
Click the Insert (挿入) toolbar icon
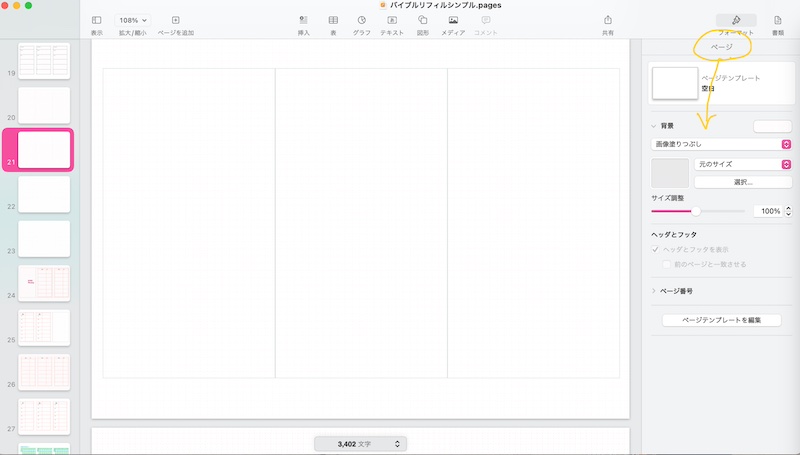click(x=303, y=20)
